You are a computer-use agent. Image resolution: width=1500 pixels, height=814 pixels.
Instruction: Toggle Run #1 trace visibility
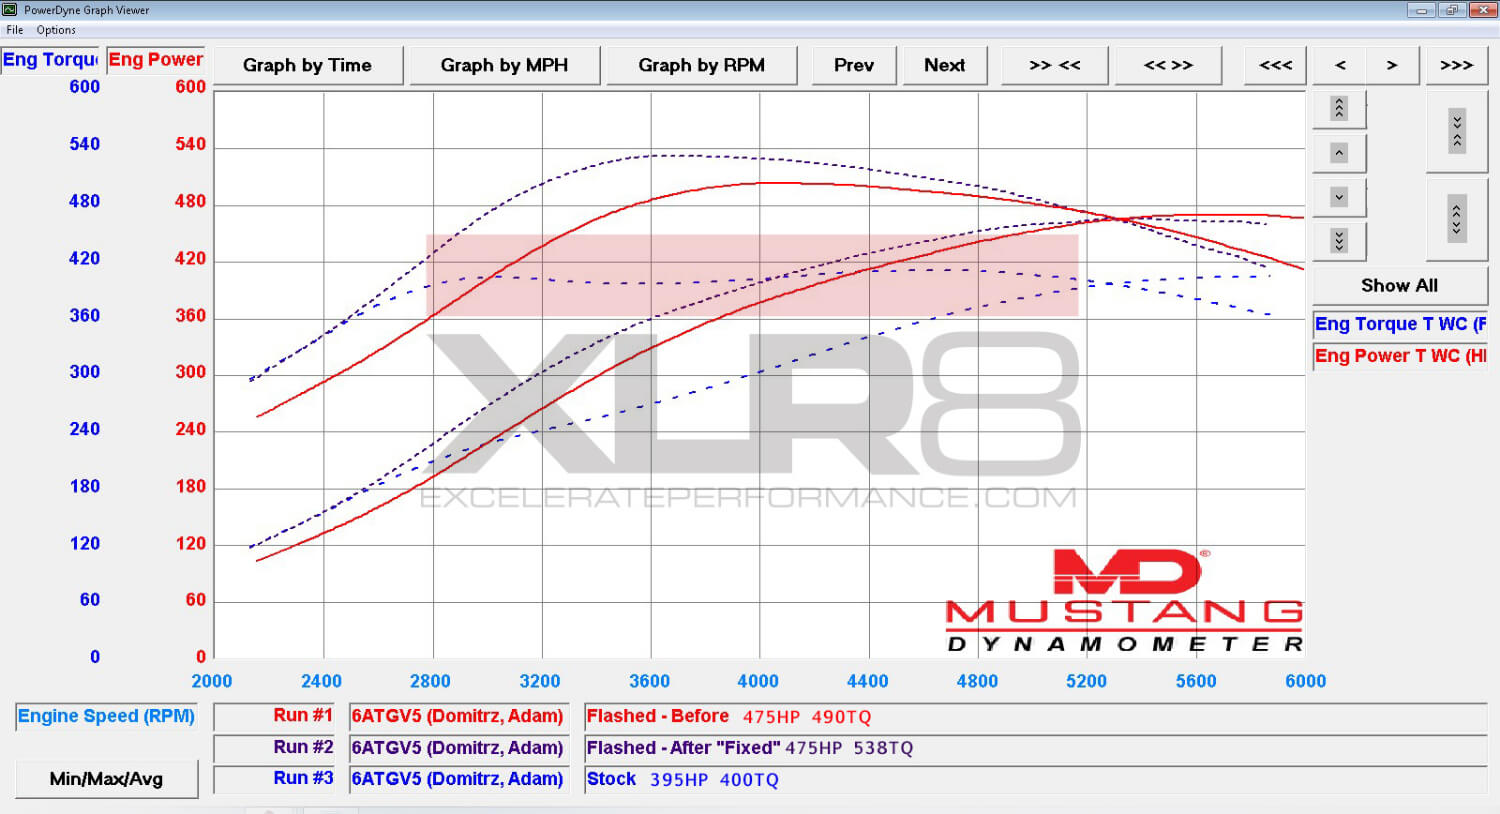[x=275, y=716]
